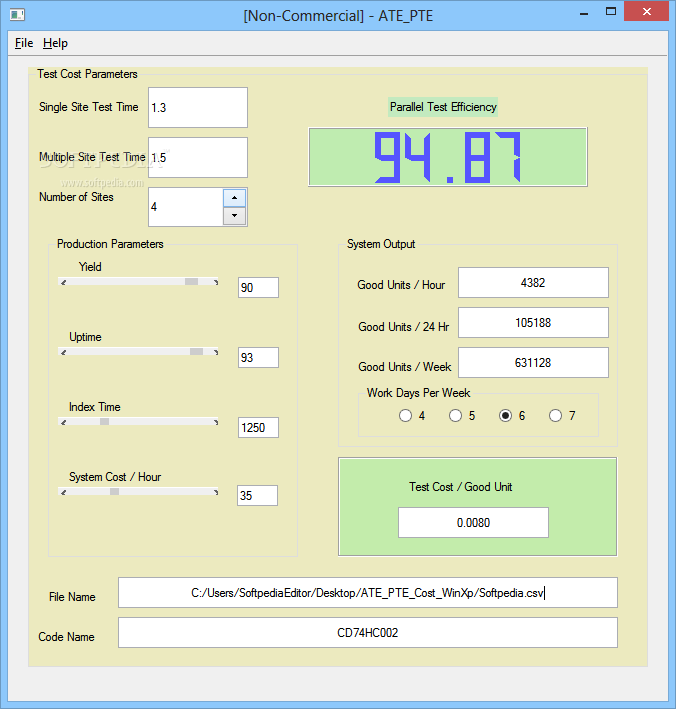The image size is (676, 709).
Task: Click the Yield value field showing 90
Action: tap(258, 288)
